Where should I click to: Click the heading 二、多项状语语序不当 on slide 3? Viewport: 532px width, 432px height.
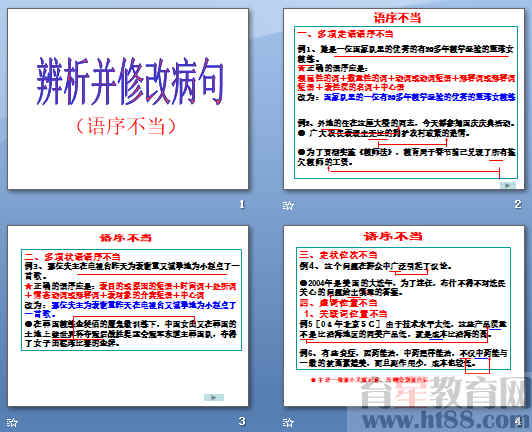72,256
